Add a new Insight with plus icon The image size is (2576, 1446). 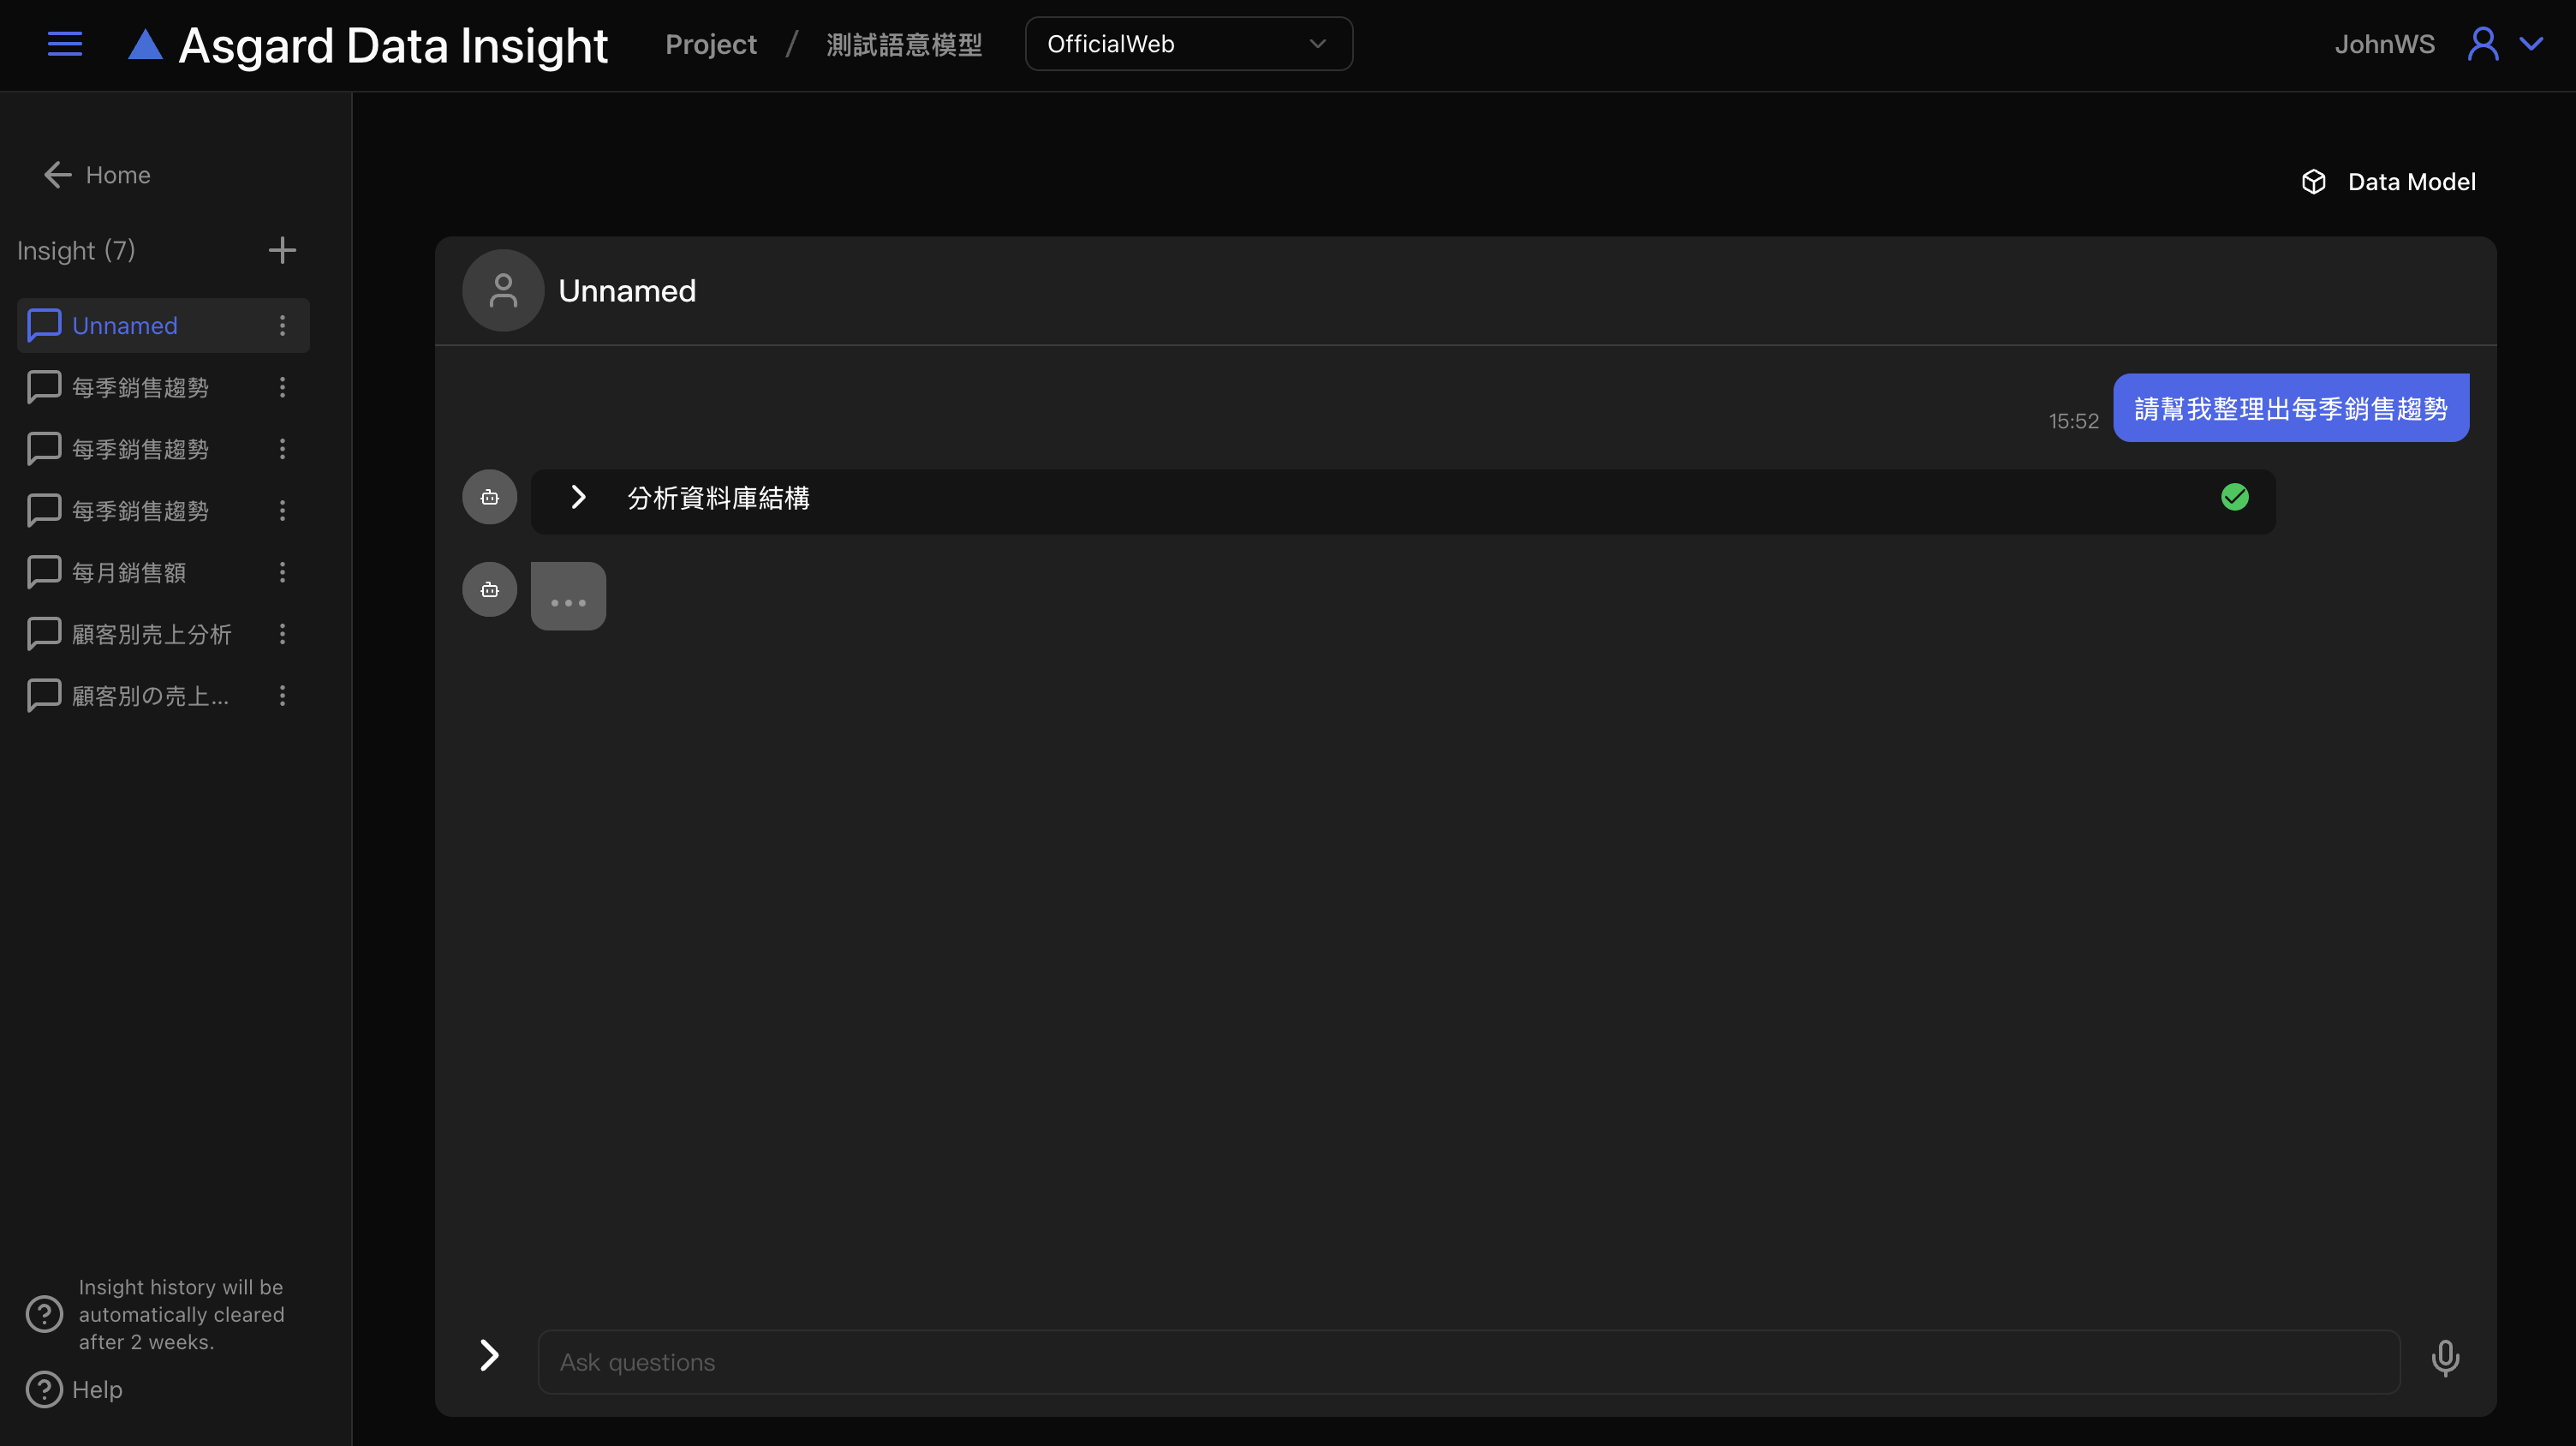282,250
